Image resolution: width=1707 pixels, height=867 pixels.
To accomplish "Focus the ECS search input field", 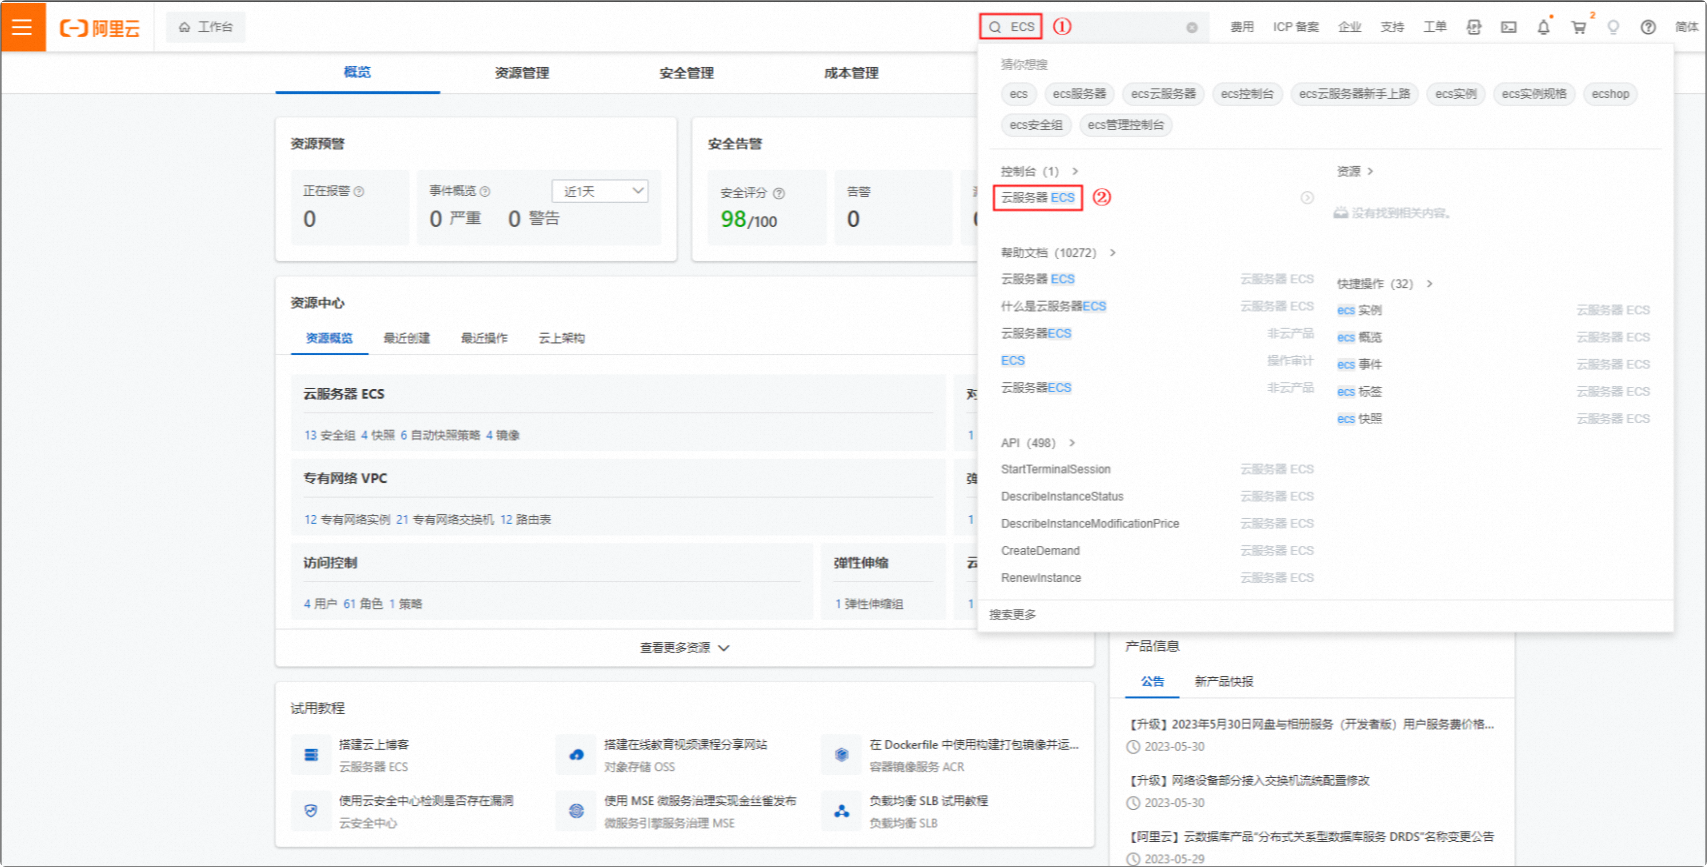I will click(1095, 27).
